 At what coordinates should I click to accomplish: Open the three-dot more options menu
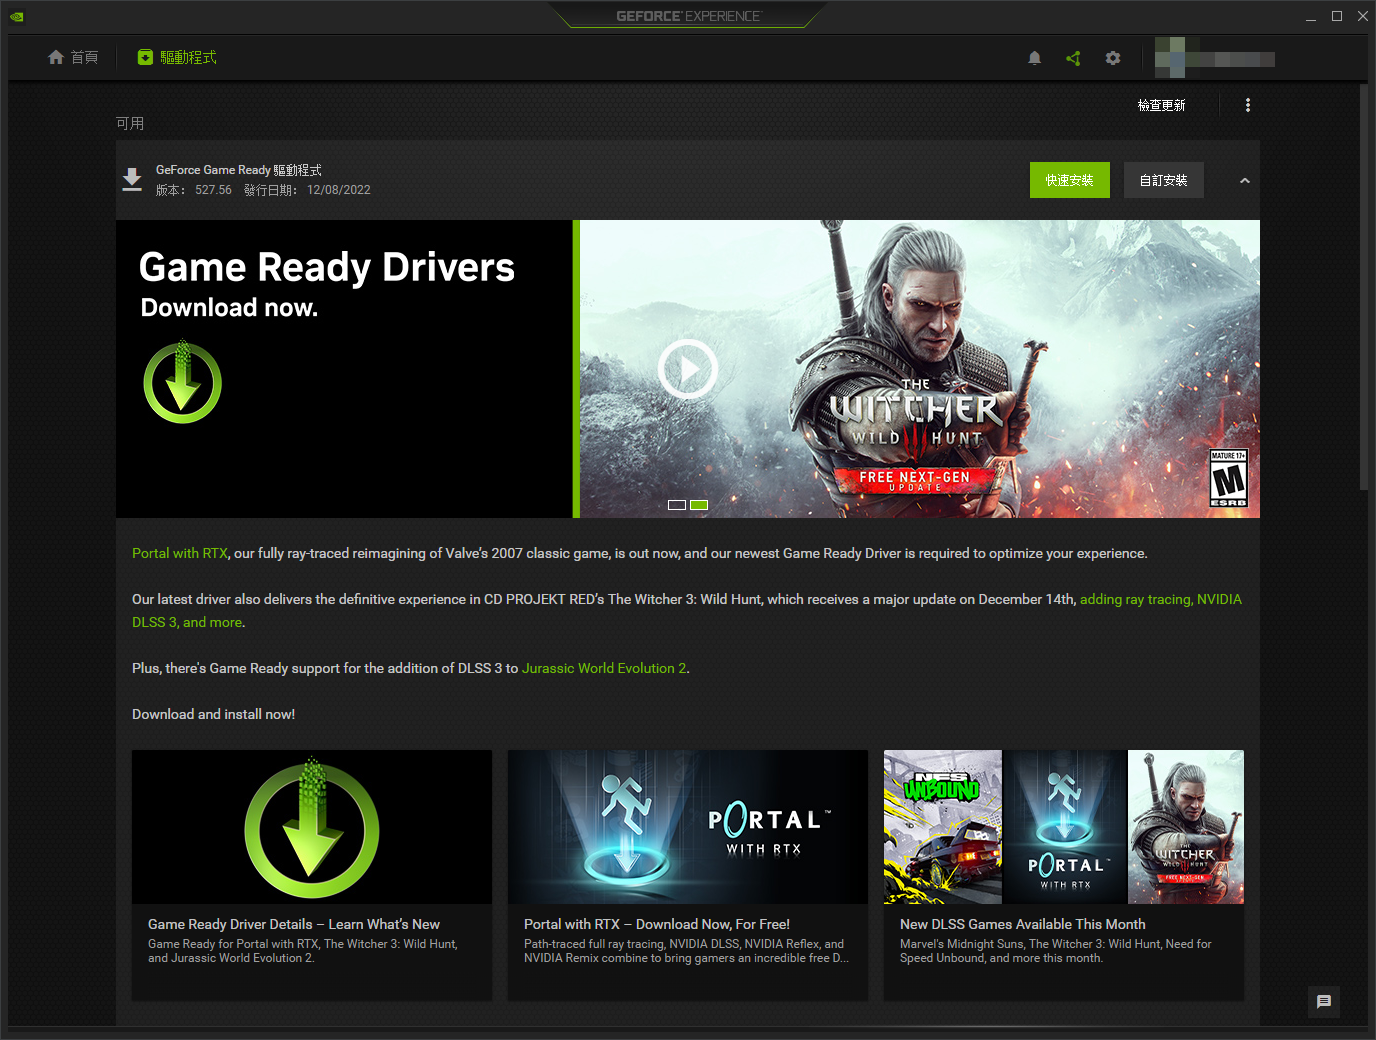1248,105
